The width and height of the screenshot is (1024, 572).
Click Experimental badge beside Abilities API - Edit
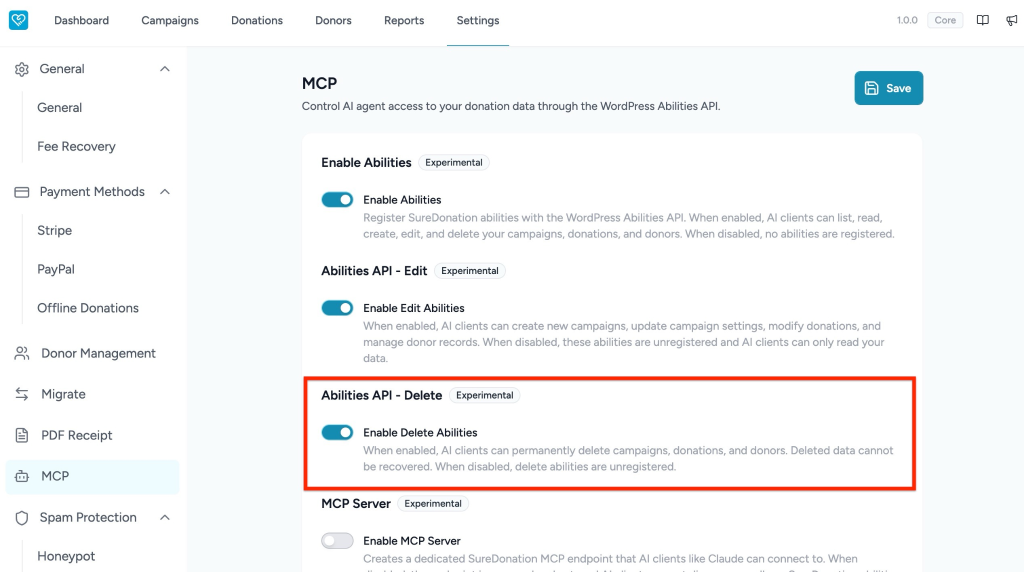(x=470, y=271)
